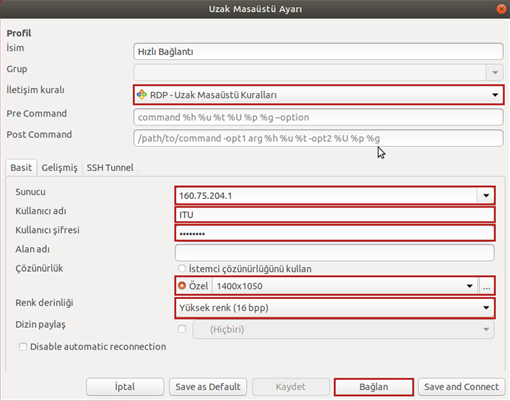Click the Kullanıcı adı input field
The height and width of the screenshot is (401, 510).
[x=335, y=215]
